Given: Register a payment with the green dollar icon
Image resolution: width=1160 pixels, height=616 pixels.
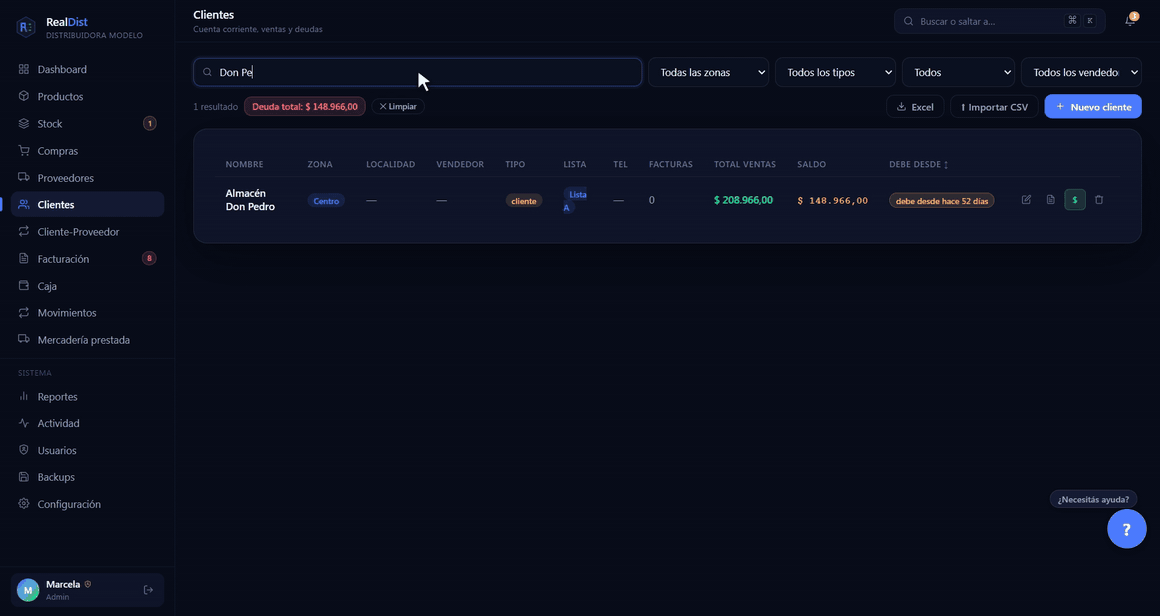Looking at the screenshot, I should (x=1075, y=200).
